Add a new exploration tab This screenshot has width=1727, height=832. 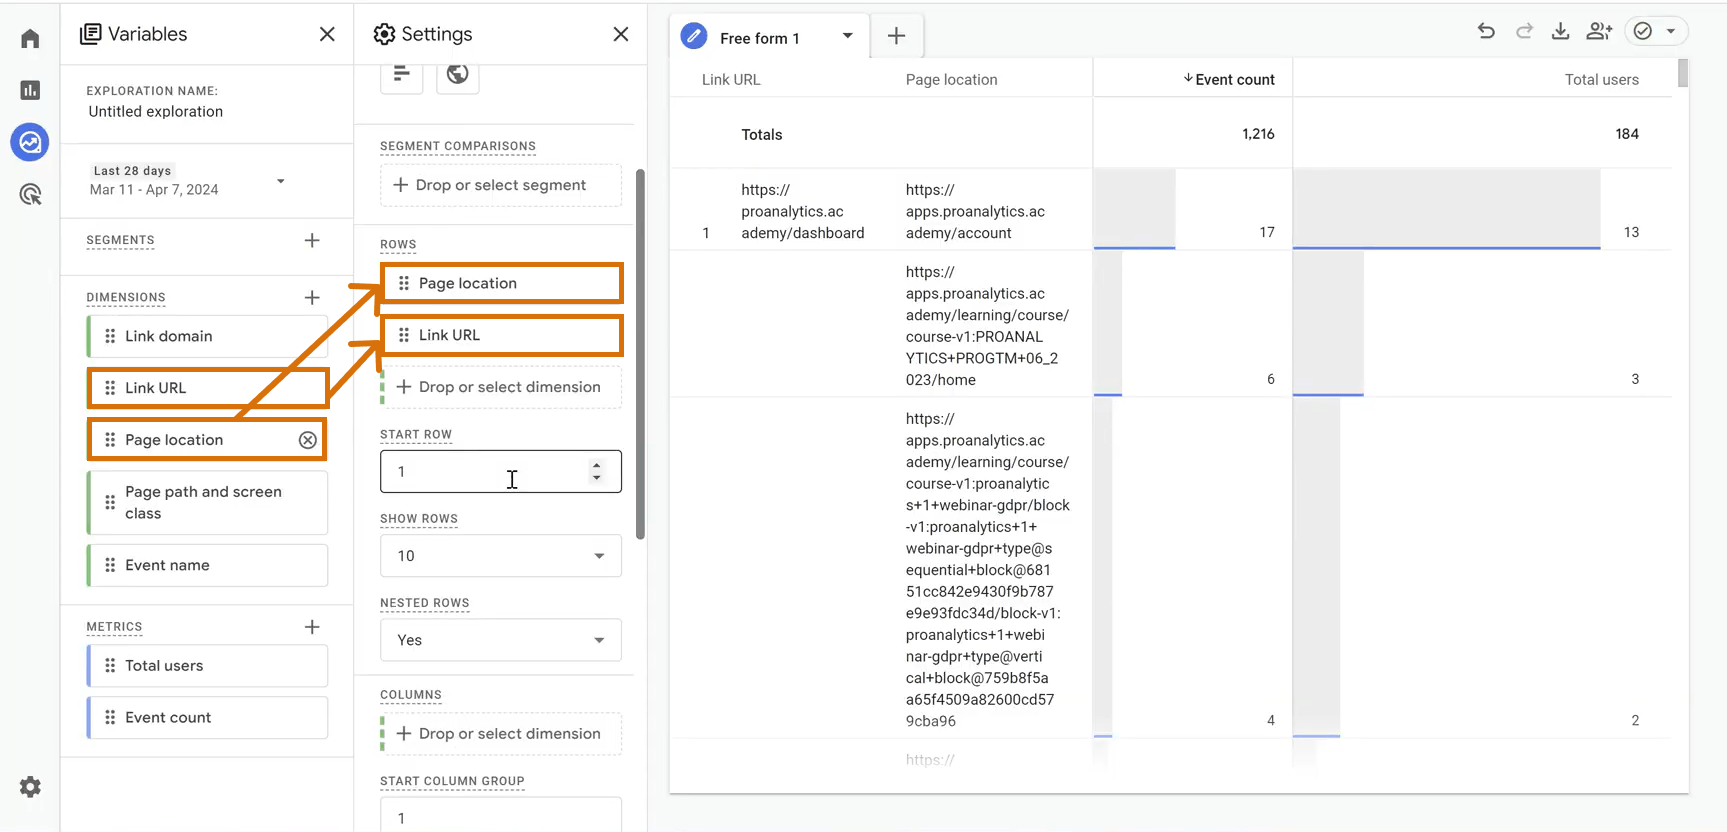tap(897, 37)
